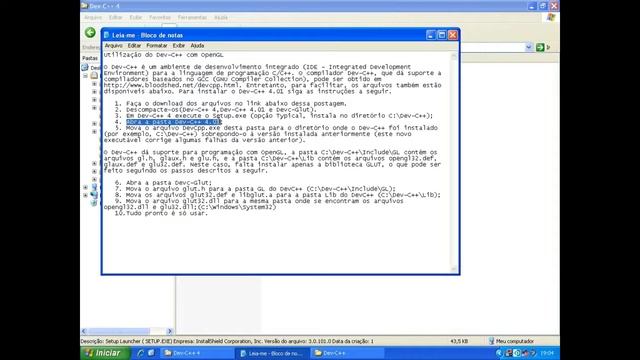640x360 pixels.
Task: Click the 43,5 KB status bar value
Action: [459, 341]
